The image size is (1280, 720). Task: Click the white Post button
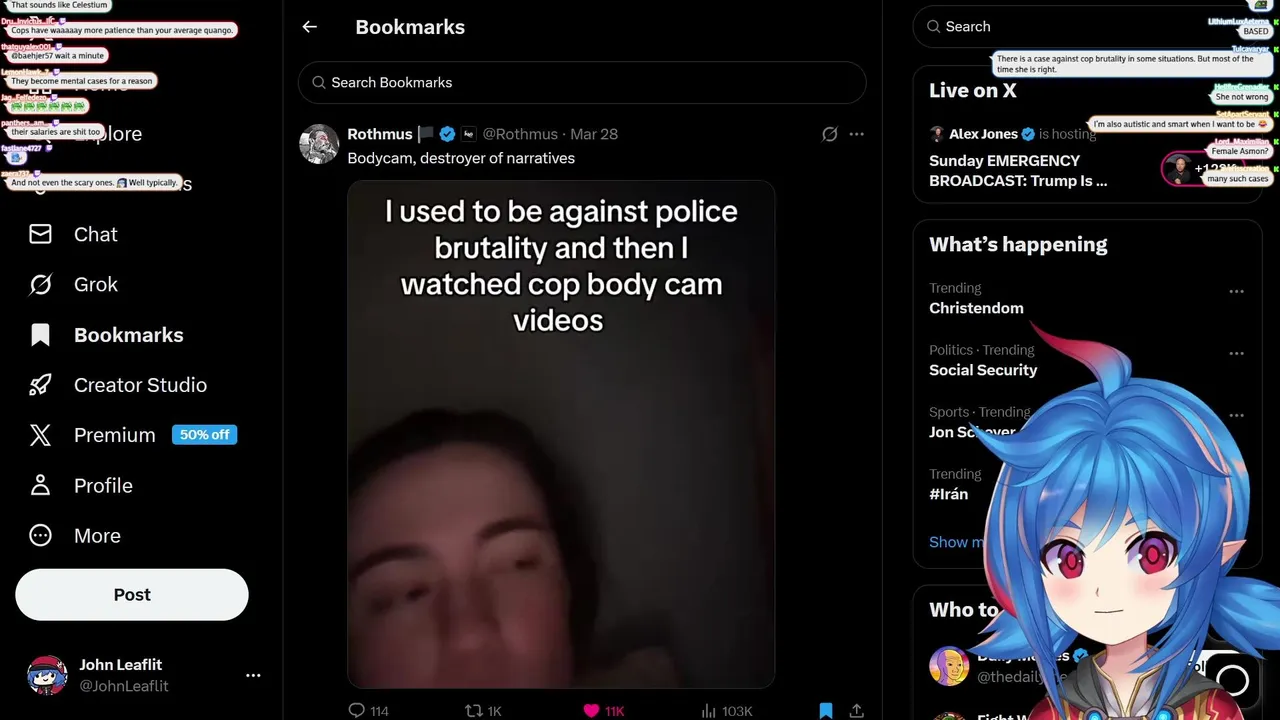(132, 595)
